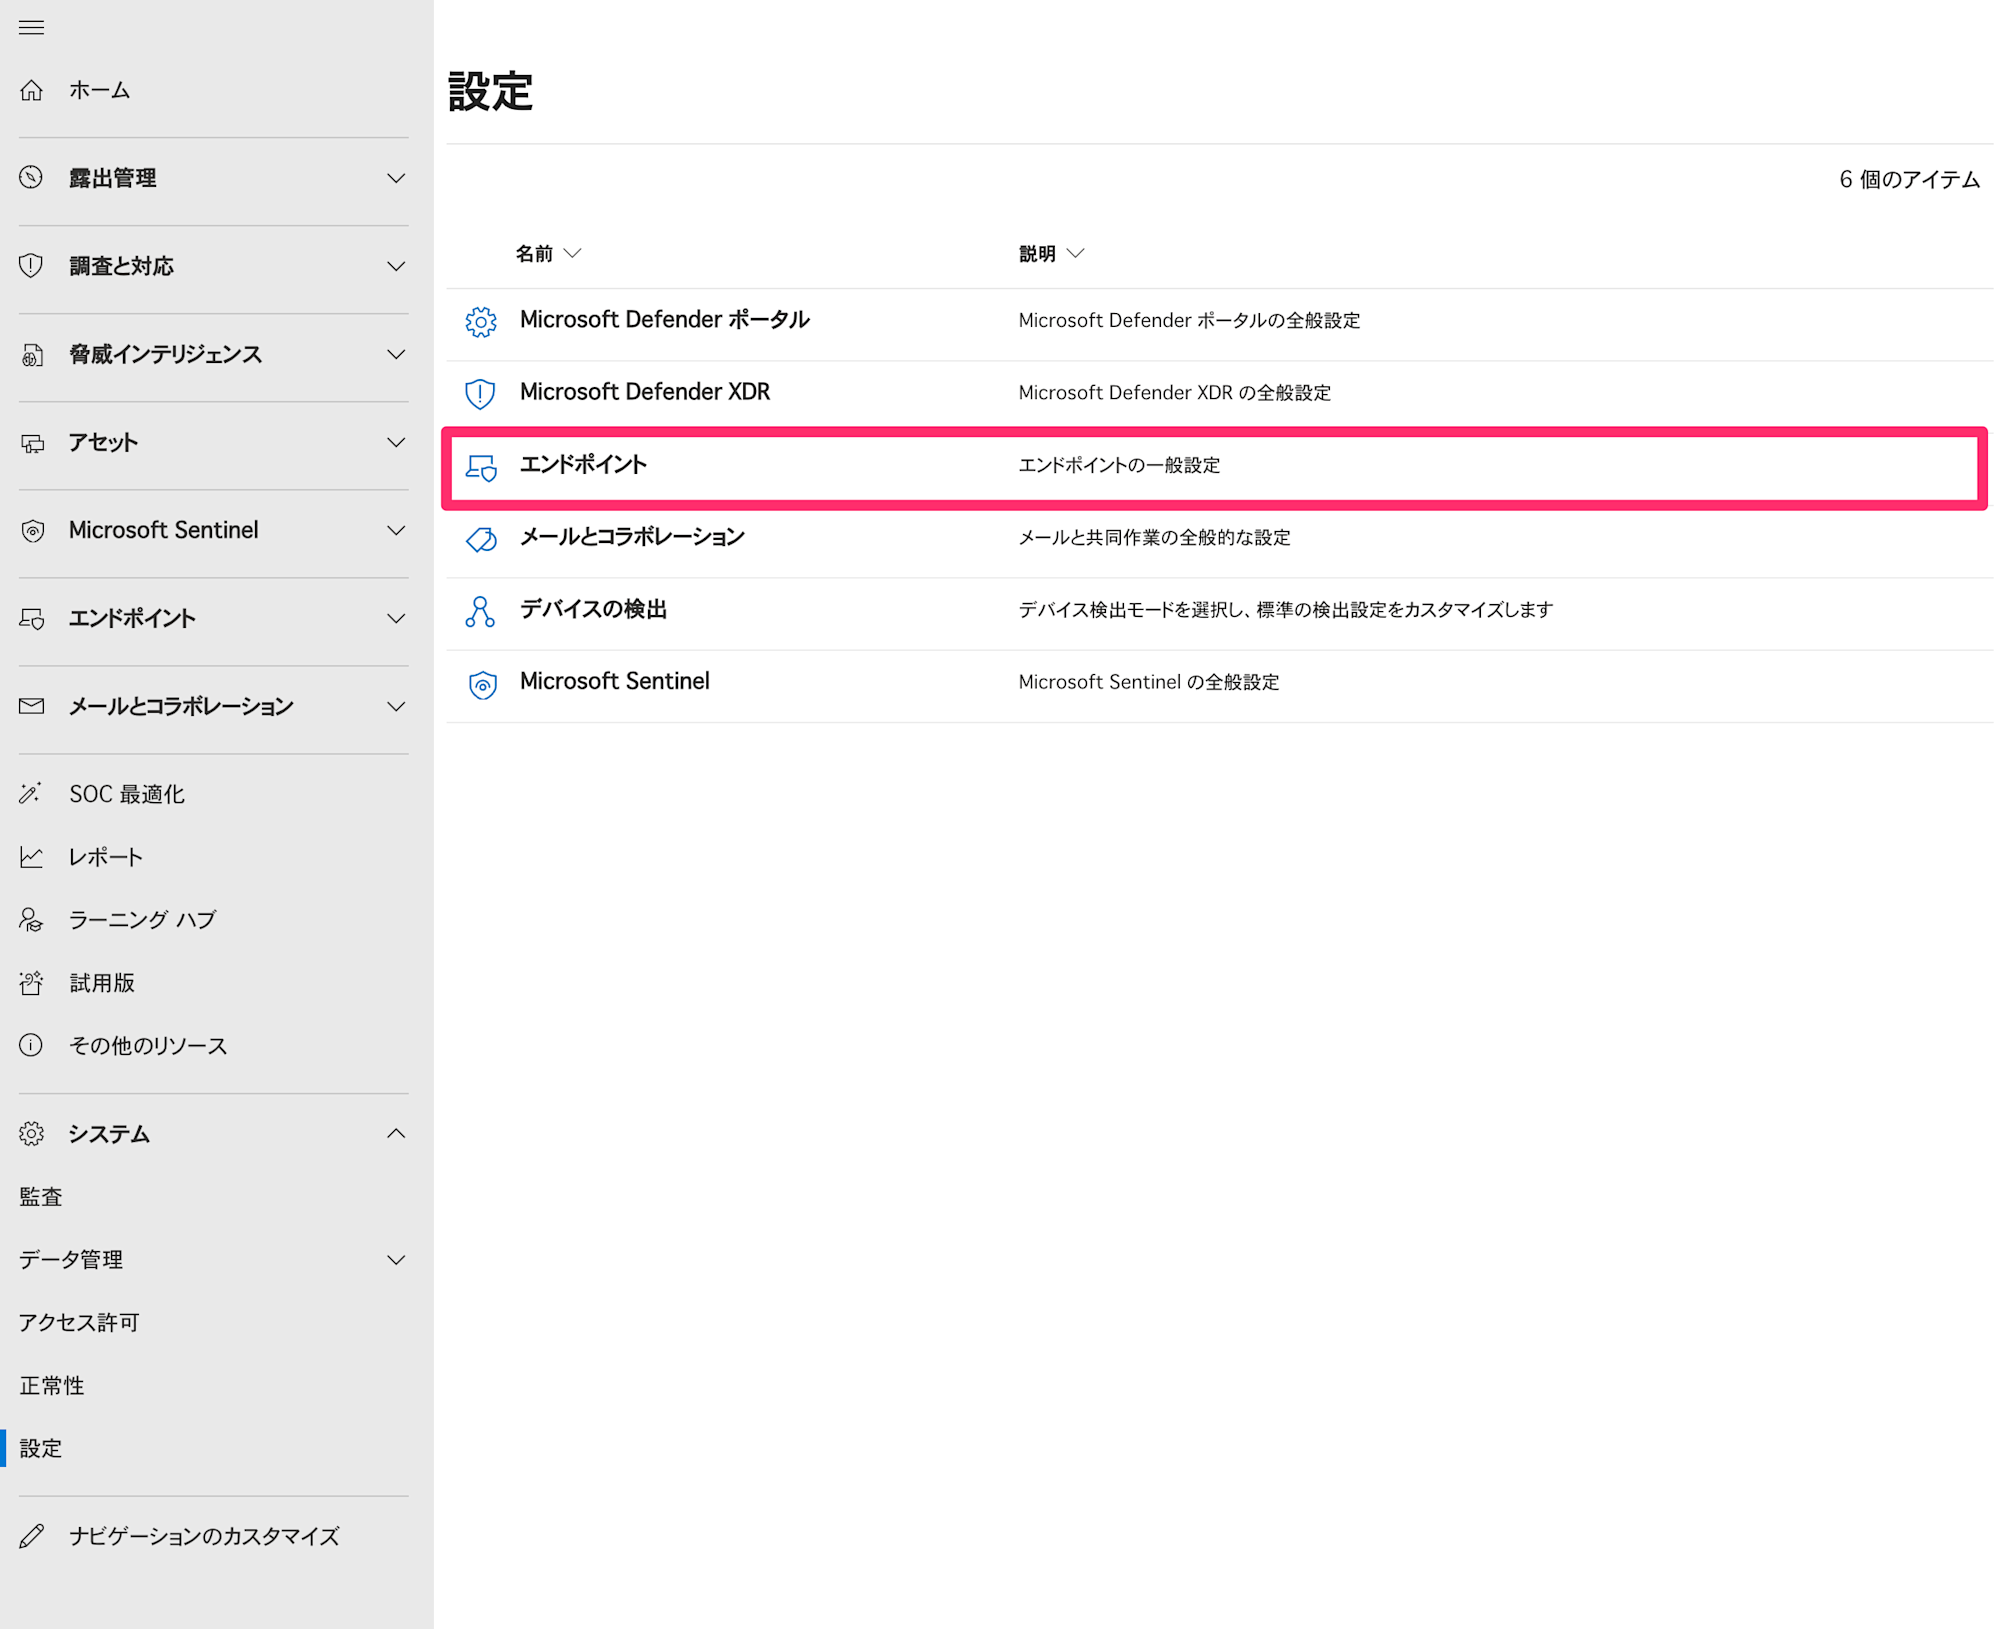Click description 'メールと共同作業の全般的な設定'

1154,537
